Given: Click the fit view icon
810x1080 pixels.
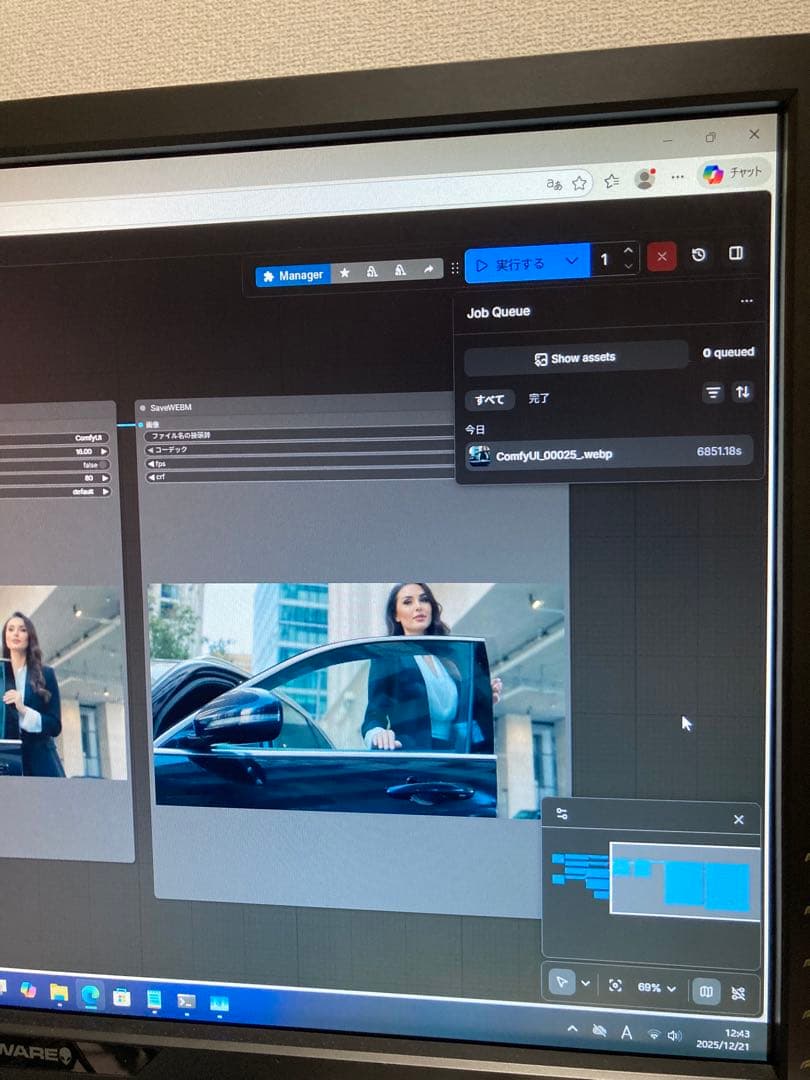Looking at the screenshot, I should [615, 986].
